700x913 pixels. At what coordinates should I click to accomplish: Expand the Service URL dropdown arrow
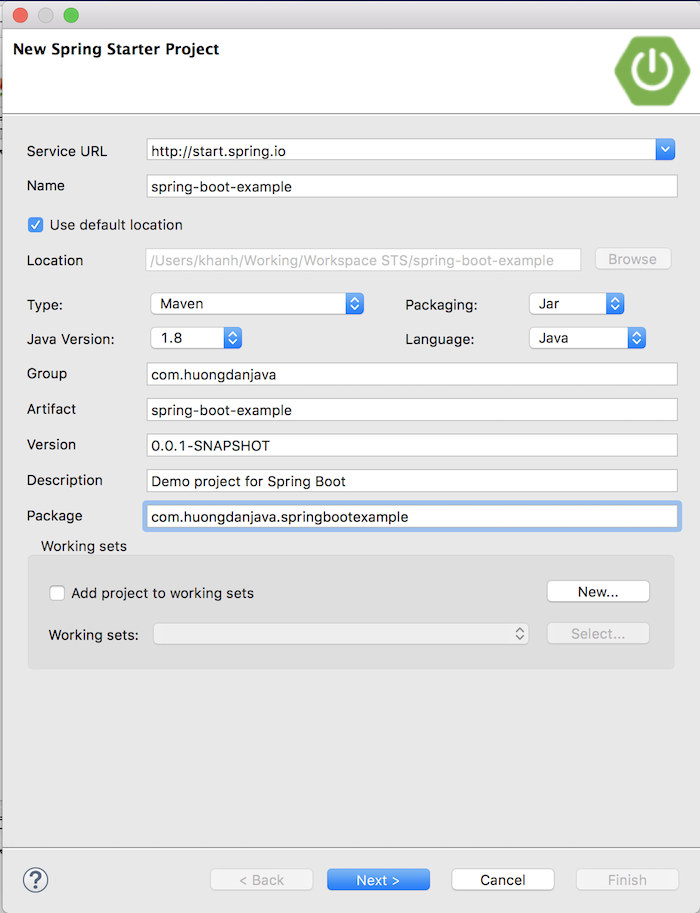point(665,150)
